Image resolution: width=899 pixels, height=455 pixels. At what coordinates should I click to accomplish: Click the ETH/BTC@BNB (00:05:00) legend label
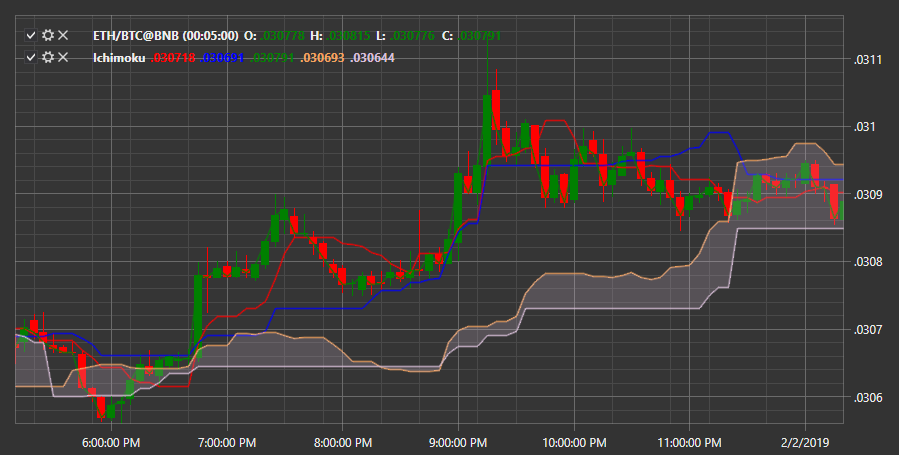(x=166, y=36)
